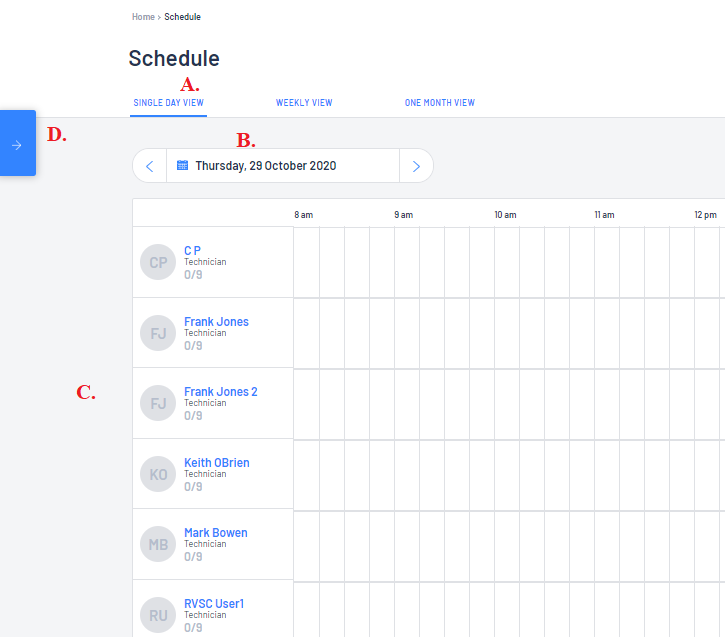Open calendar icon in date picker
The width and height of the screenshot is (725, 637).
pos(183,165)
